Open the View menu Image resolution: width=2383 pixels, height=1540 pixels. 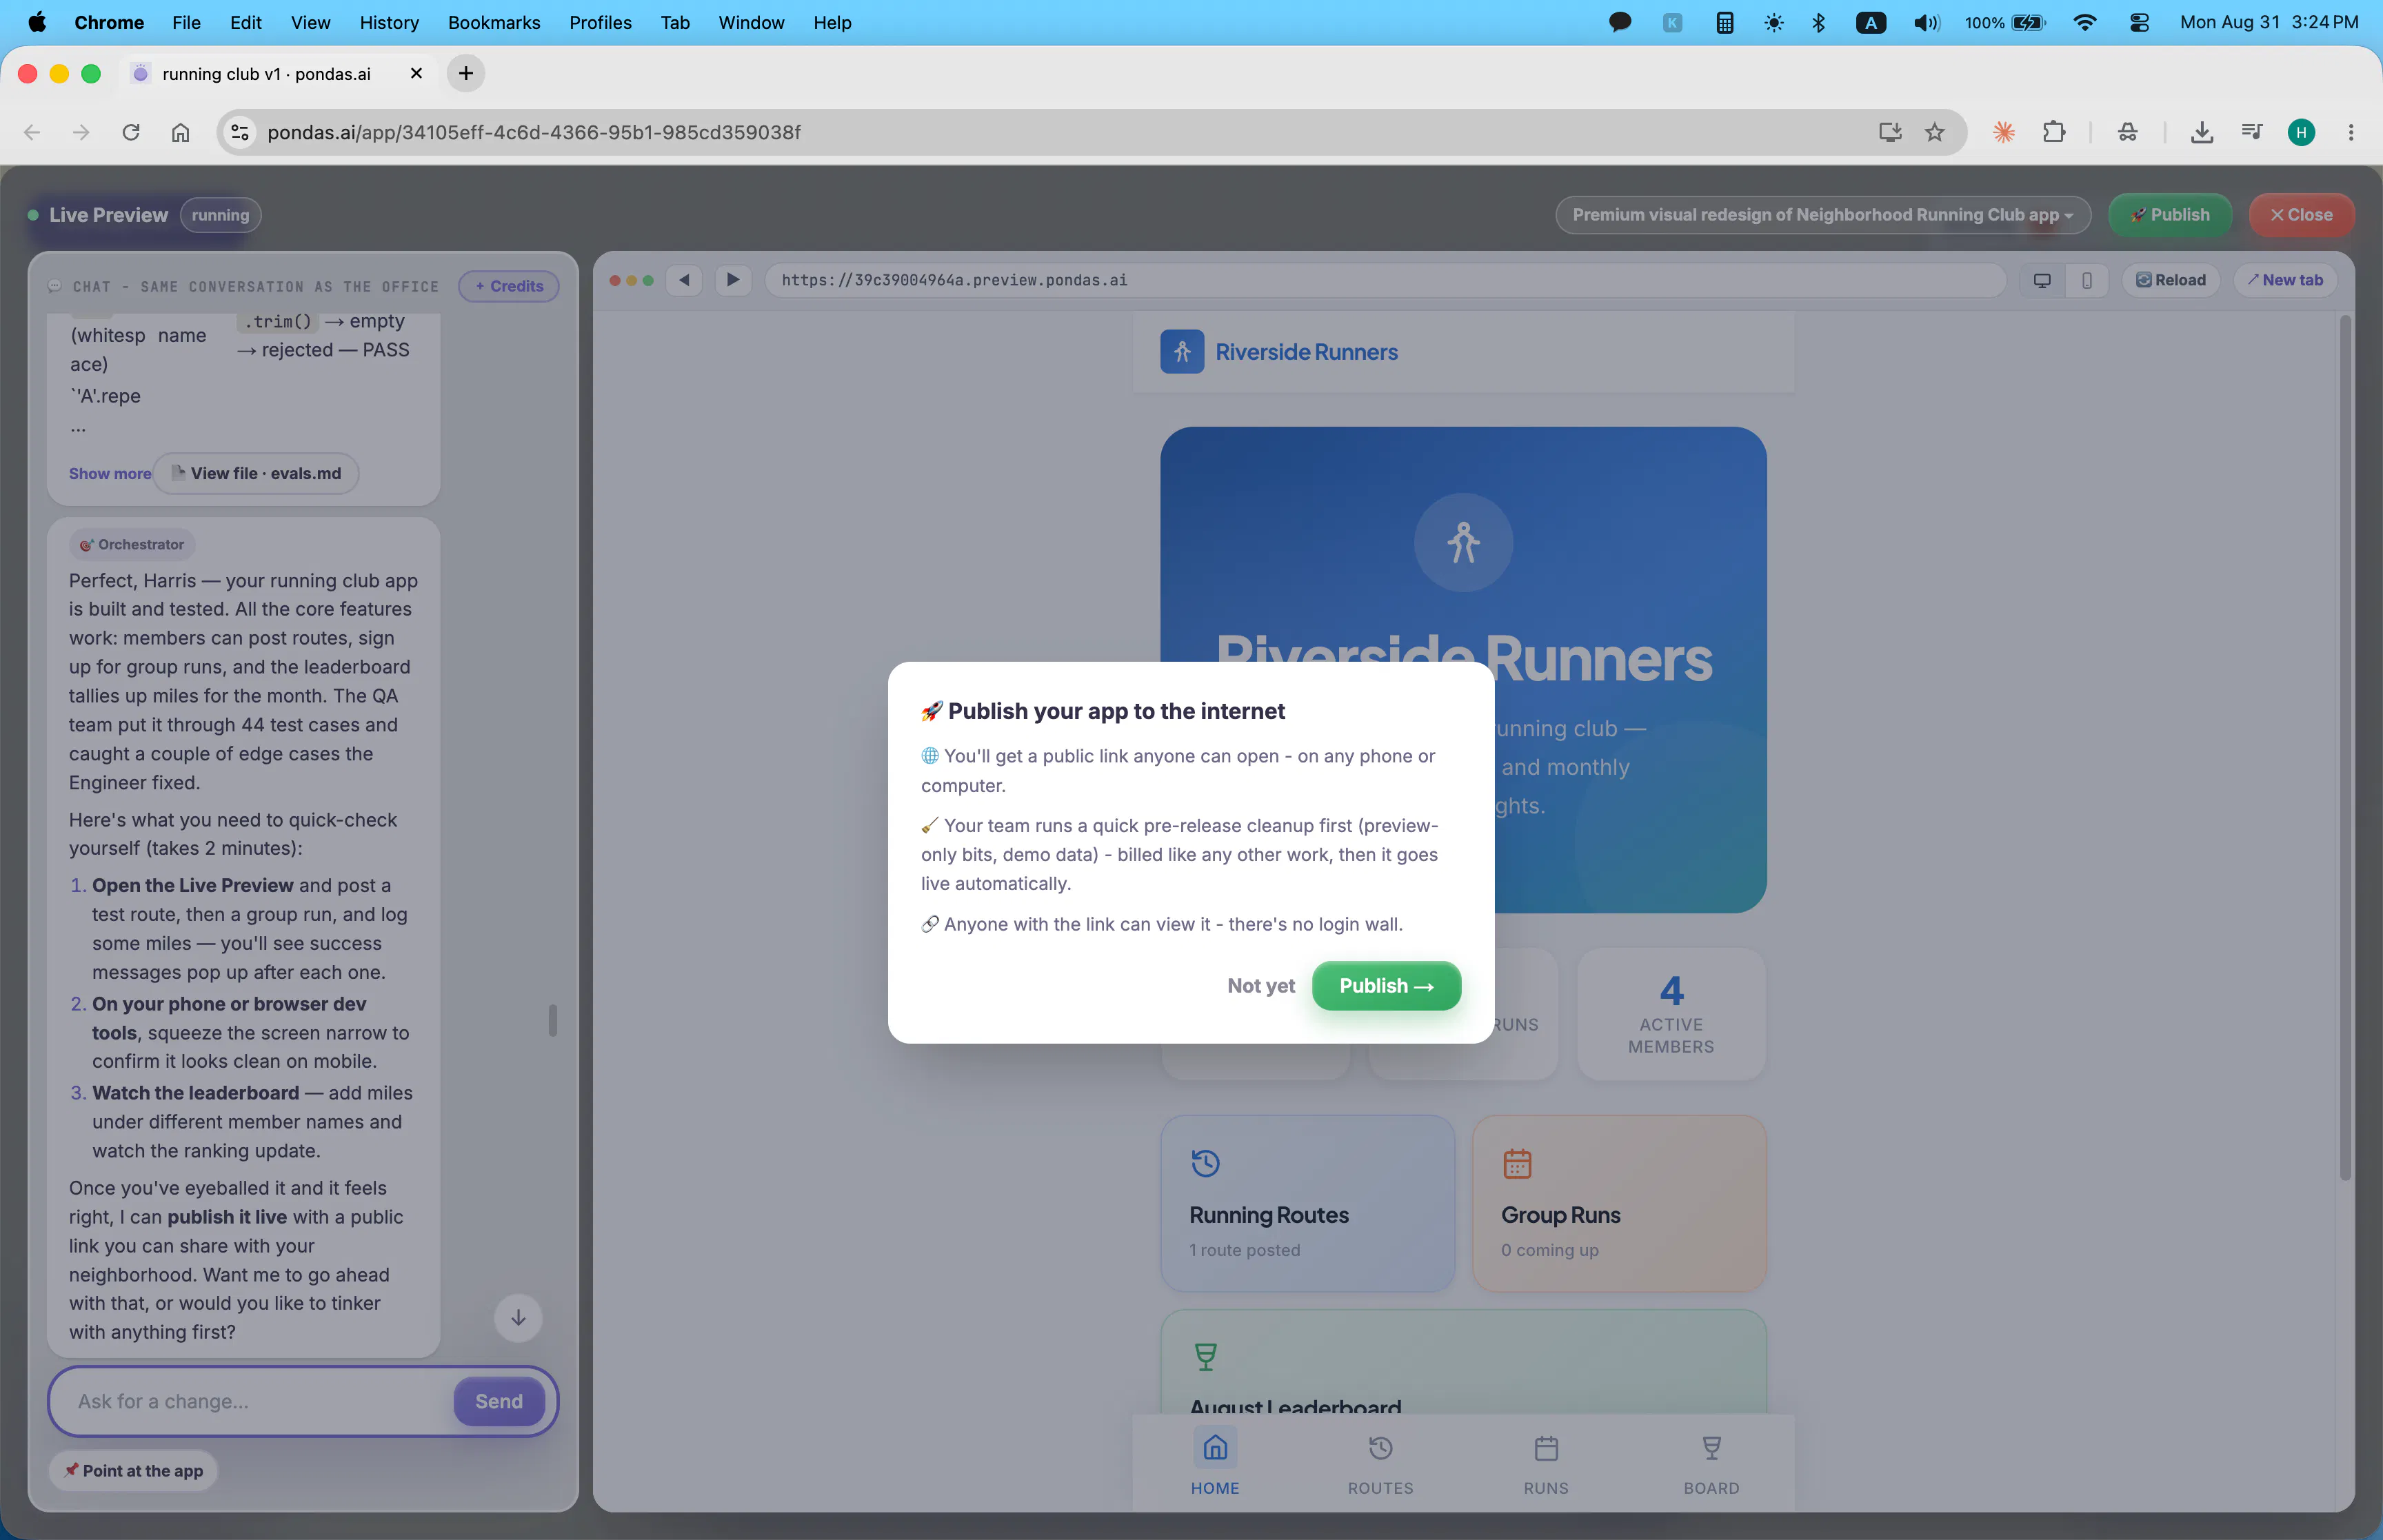pos(310,22)
